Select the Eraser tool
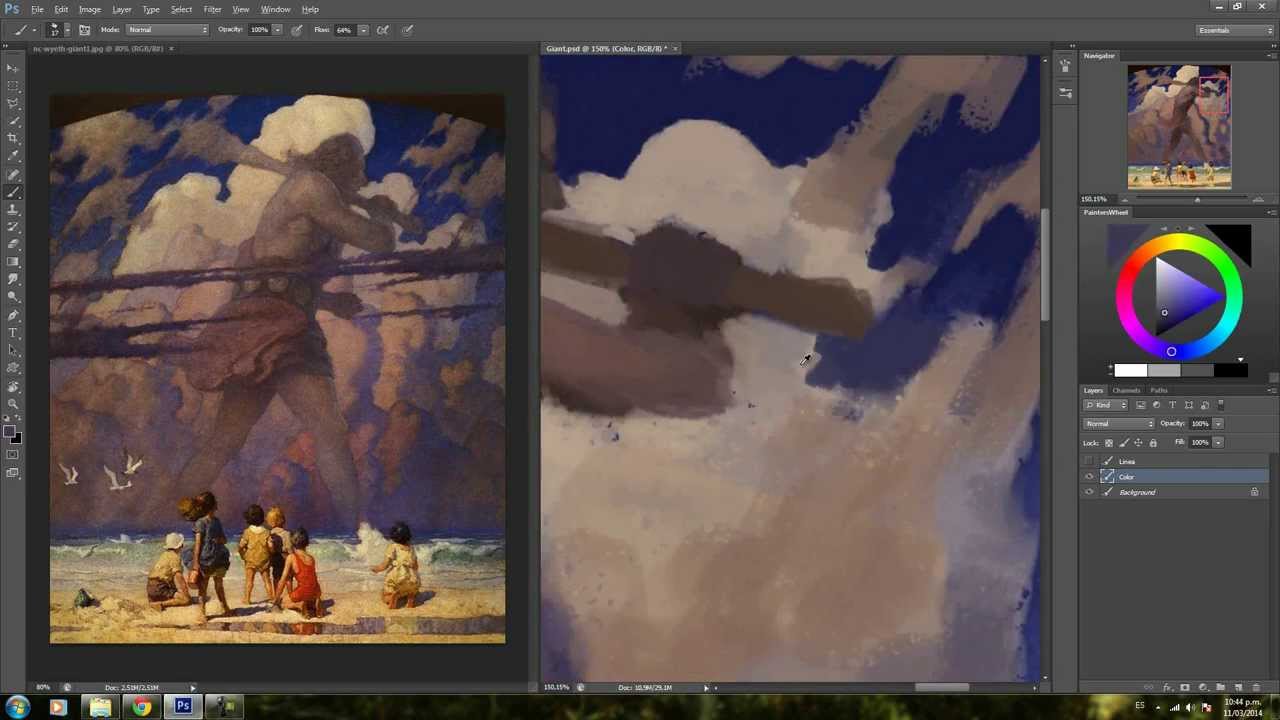Screen dimensions: 1280x720 (x=13, y=244)
